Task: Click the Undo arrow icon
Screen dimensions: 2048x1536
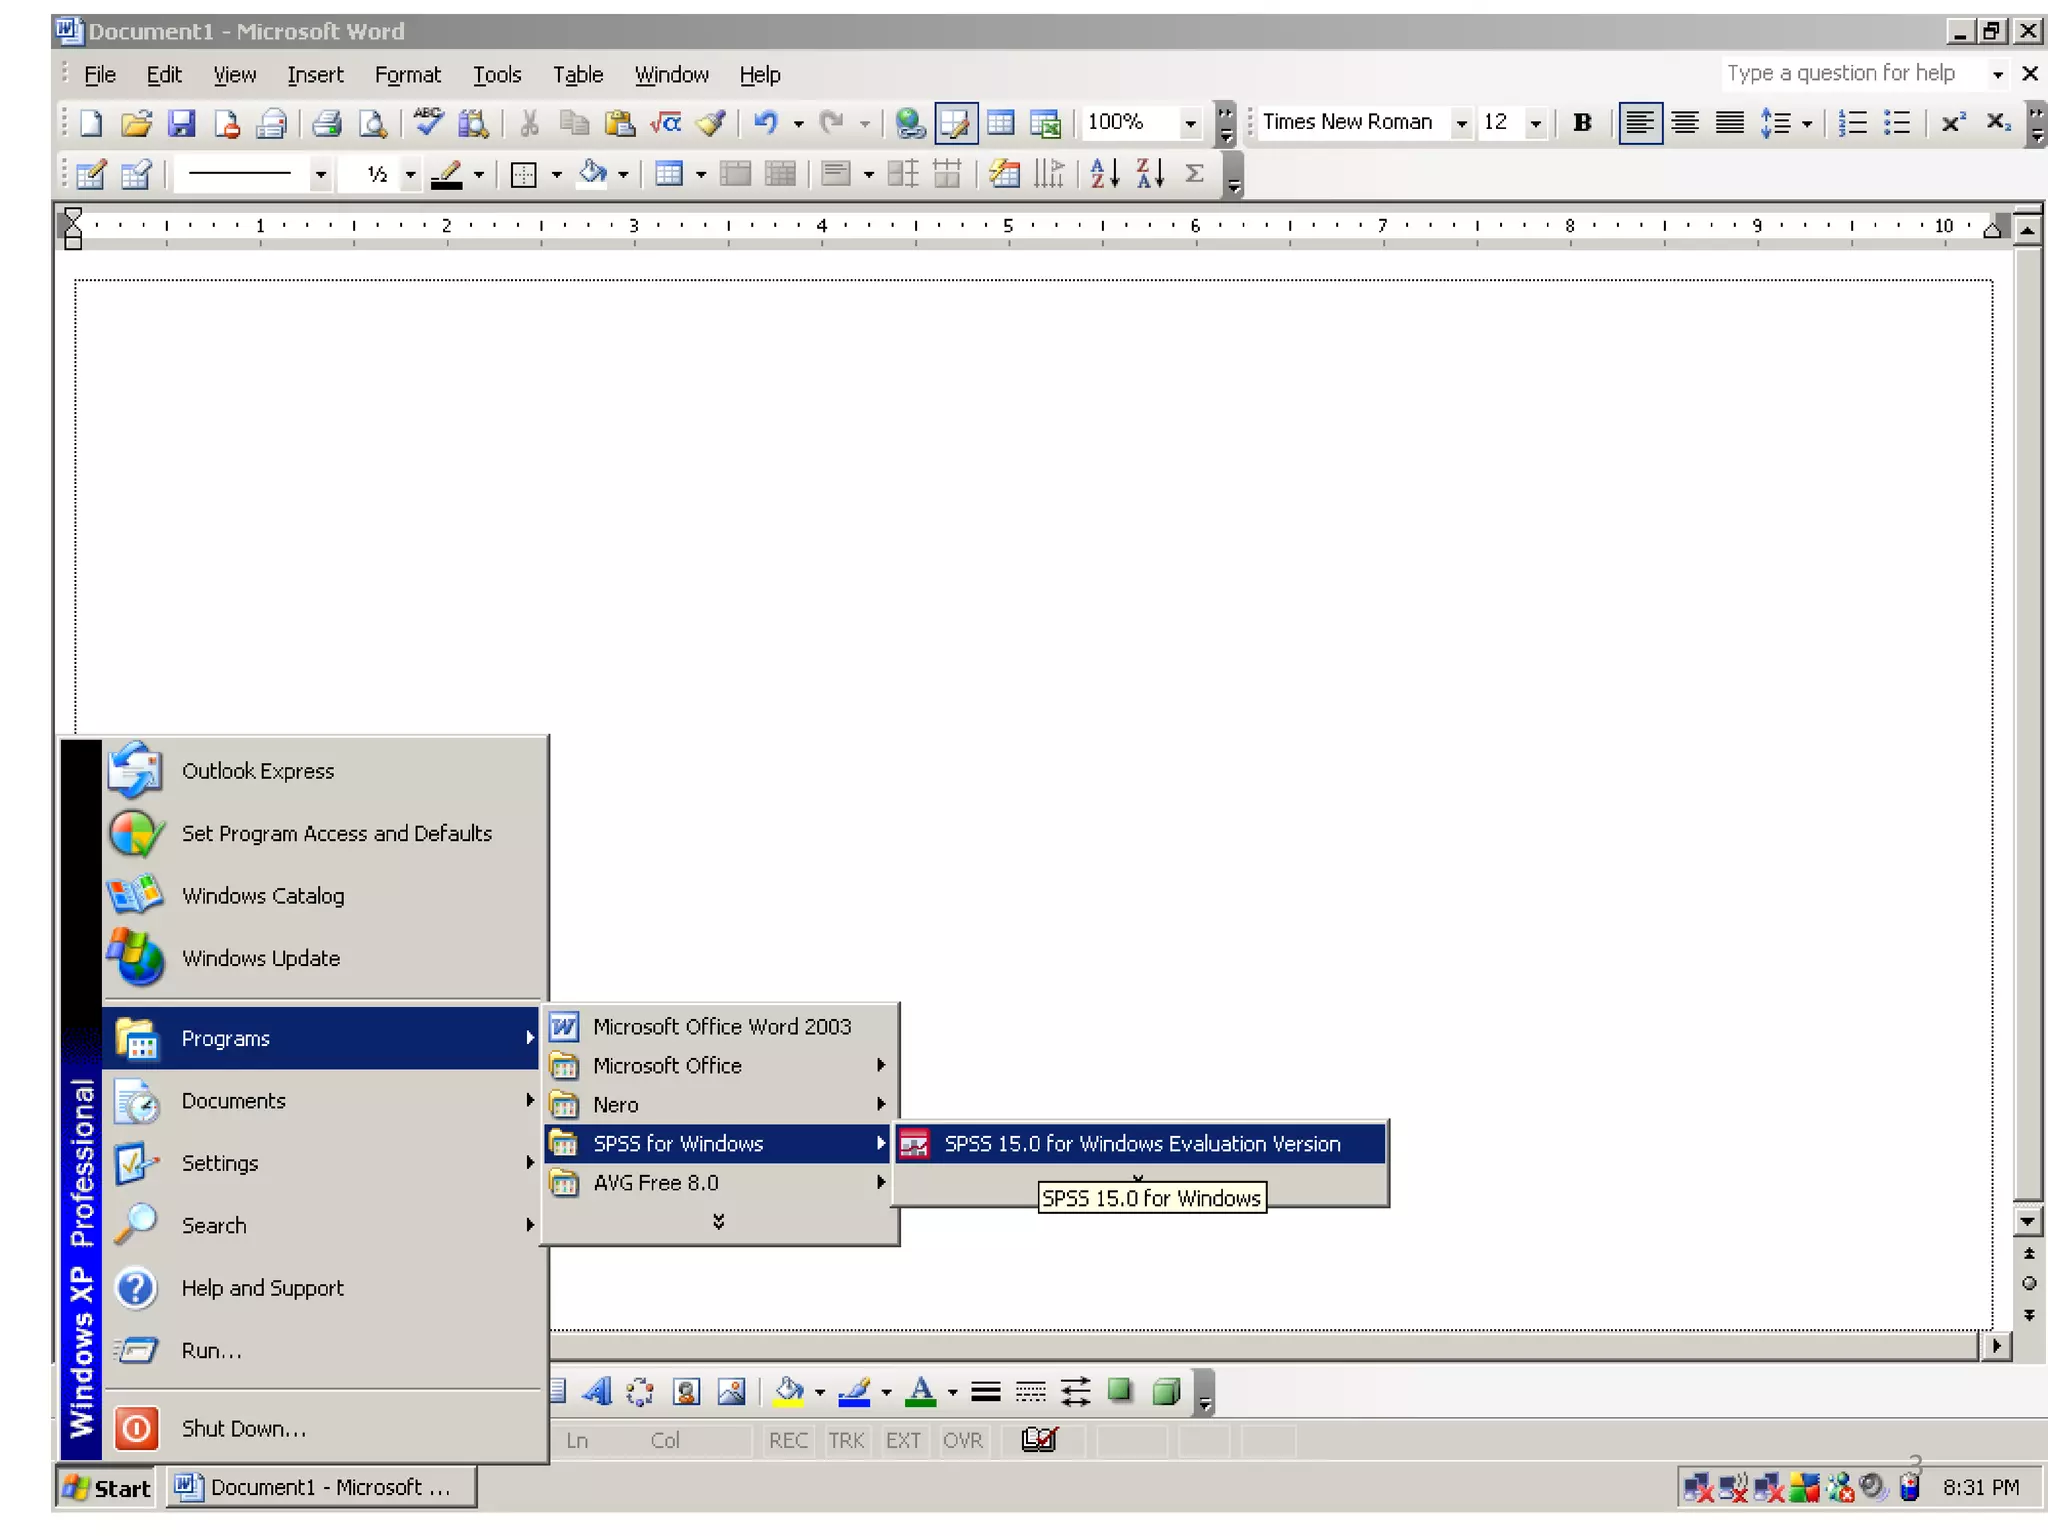Action: click(766, 123)
